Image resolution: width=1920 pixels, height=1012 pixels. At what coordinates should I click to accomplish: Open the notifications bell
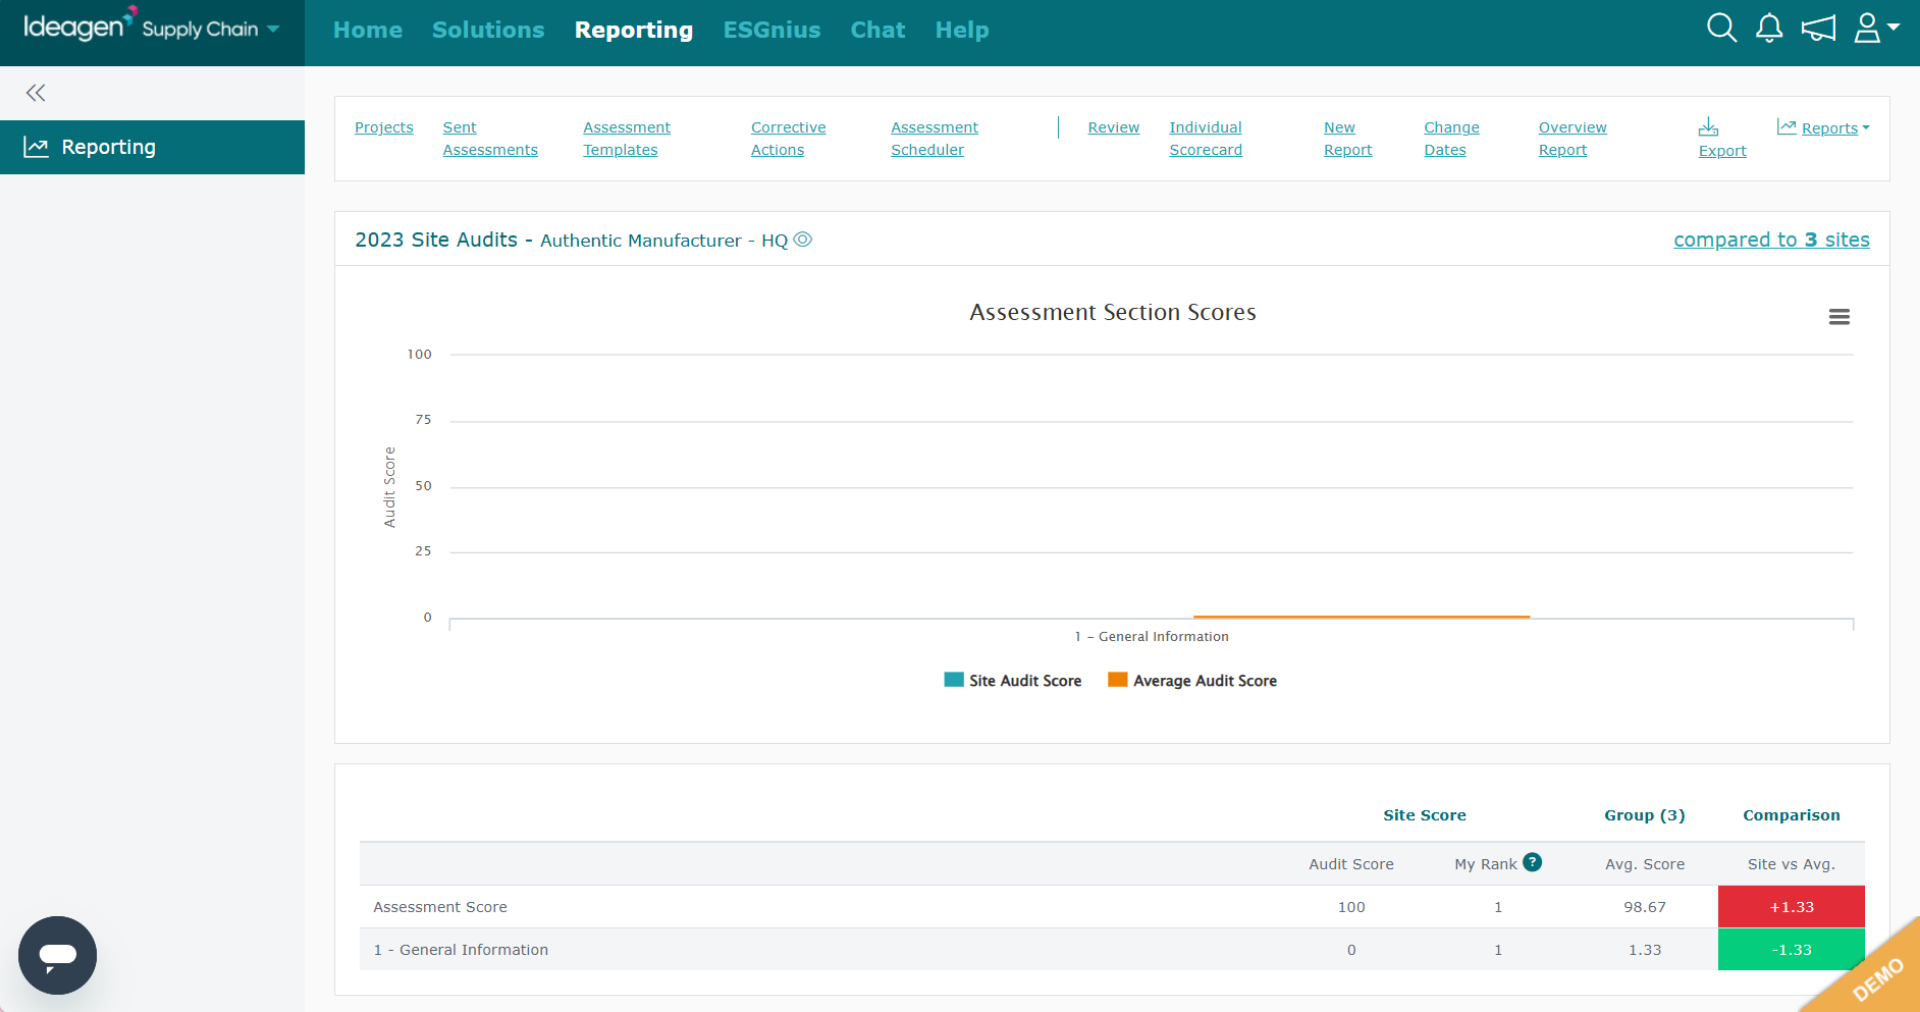pos(1769,28)
